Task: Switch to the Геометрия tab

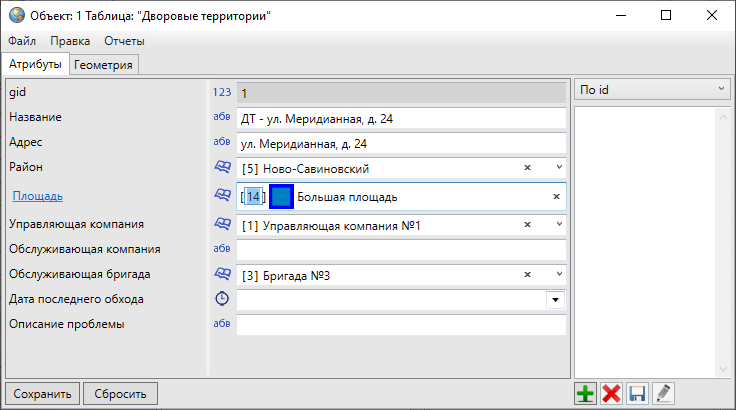Action: [104, 64]
